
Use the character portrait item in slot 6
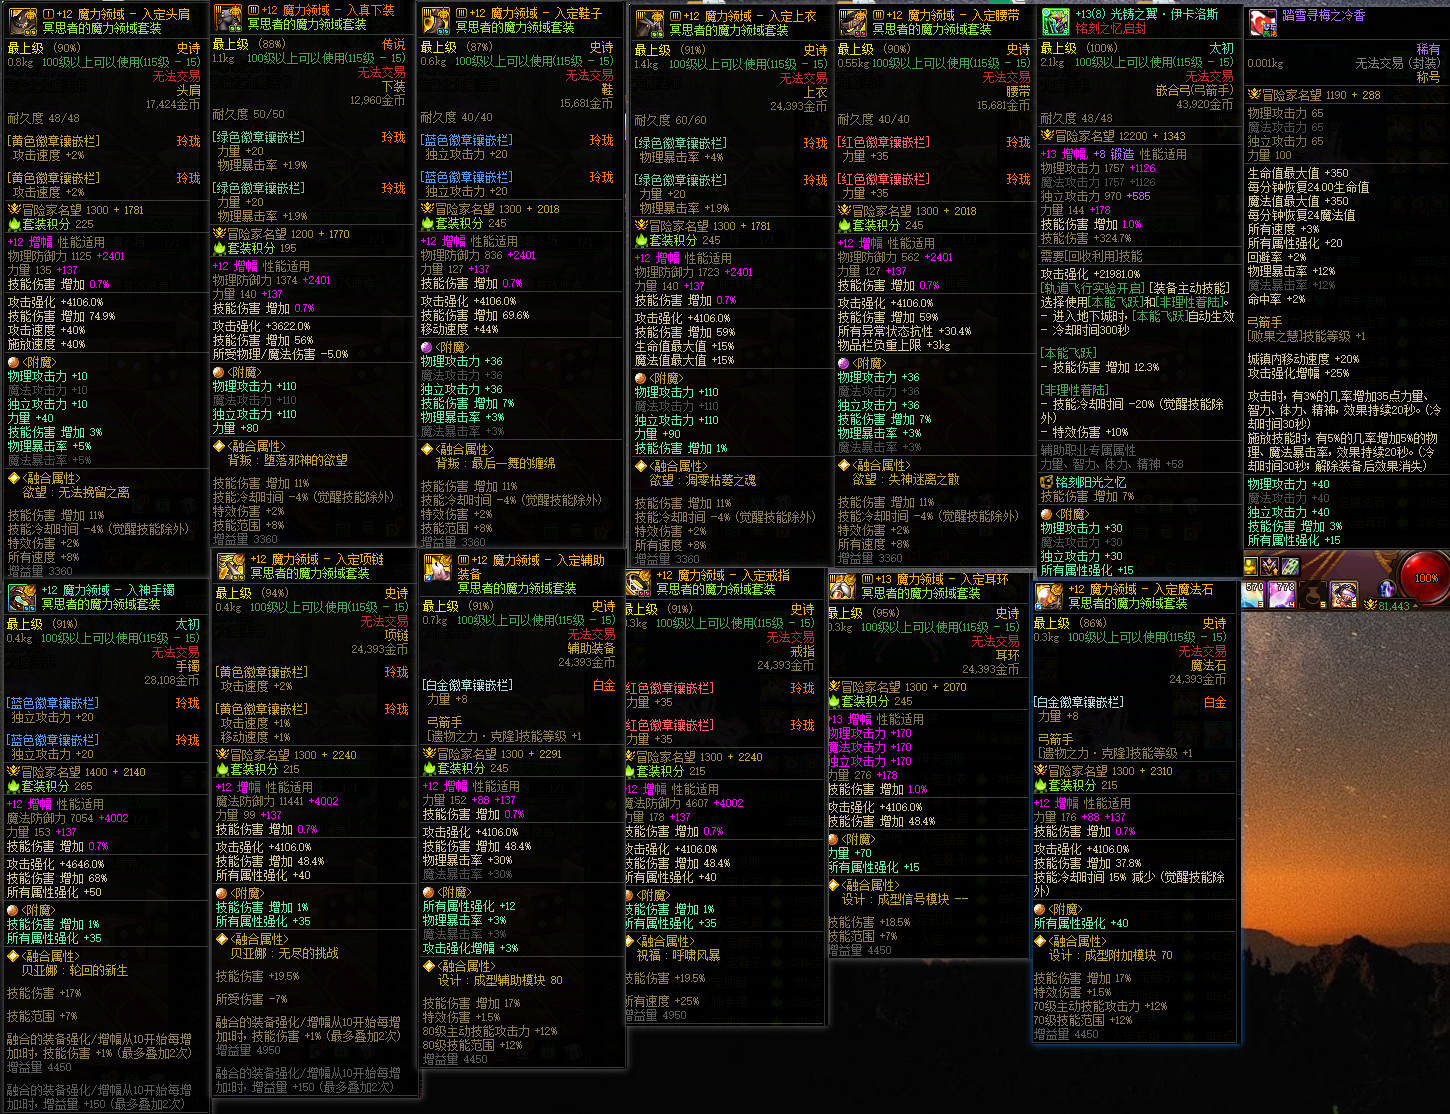[1344, 595]
